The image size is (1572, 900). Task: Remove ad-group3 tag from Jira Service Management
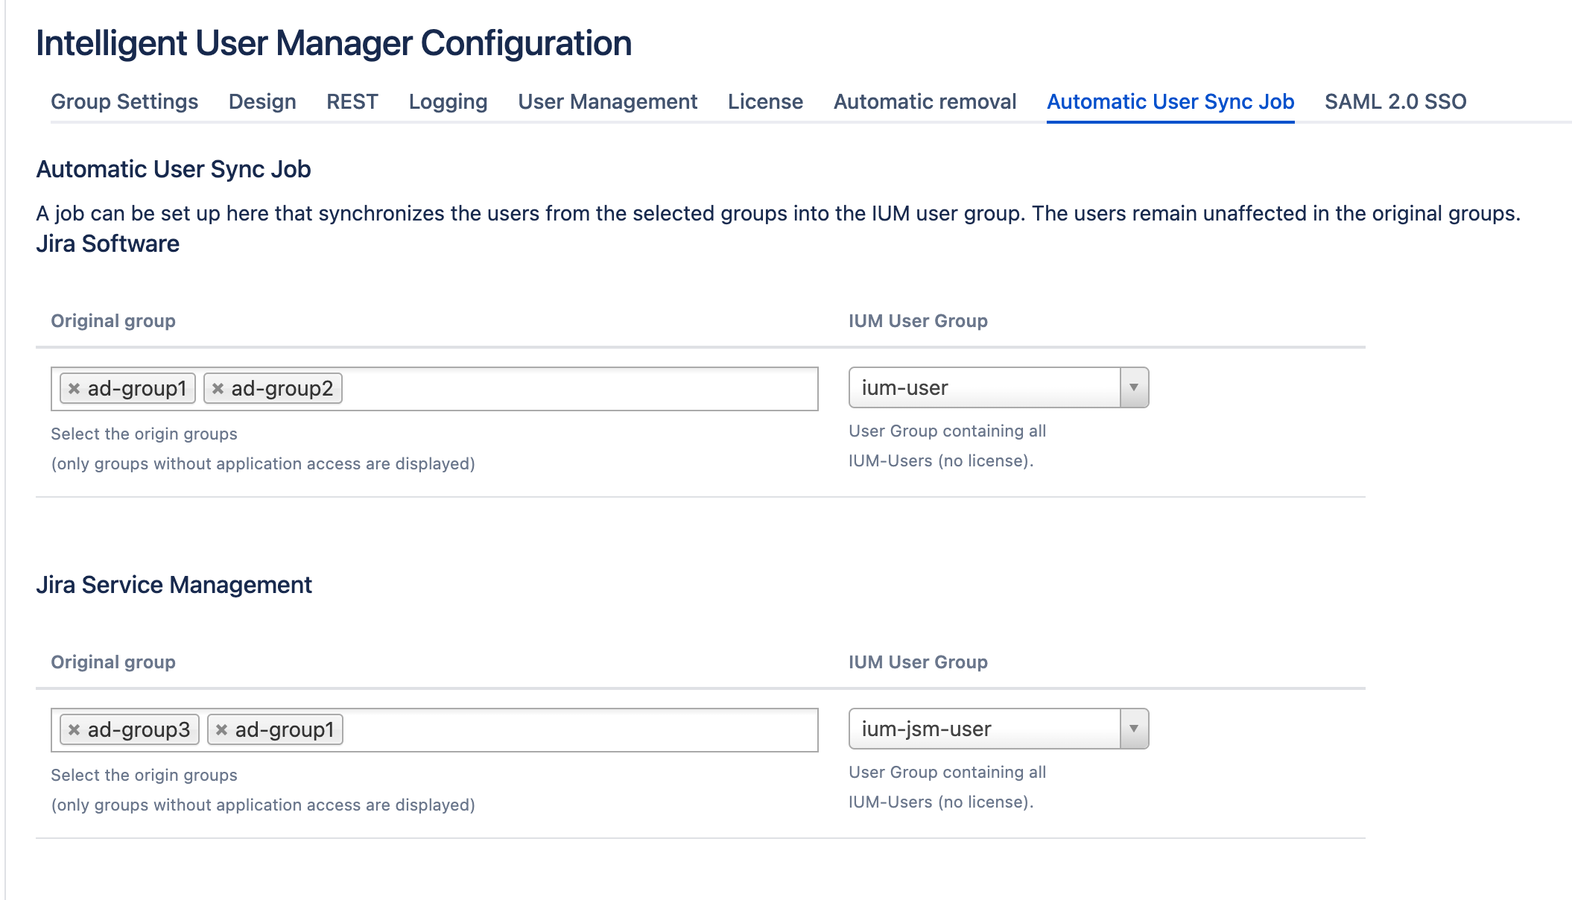74,730
